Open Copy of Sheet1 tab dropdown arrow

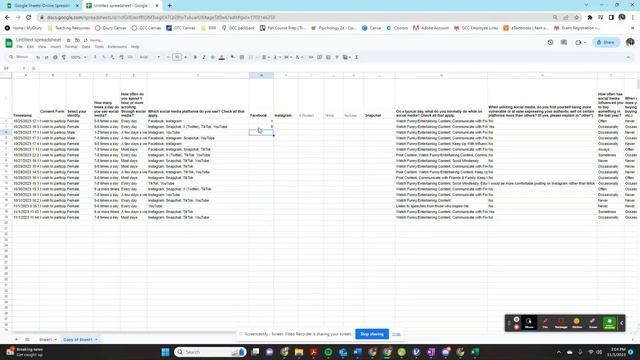coord(96,340)
